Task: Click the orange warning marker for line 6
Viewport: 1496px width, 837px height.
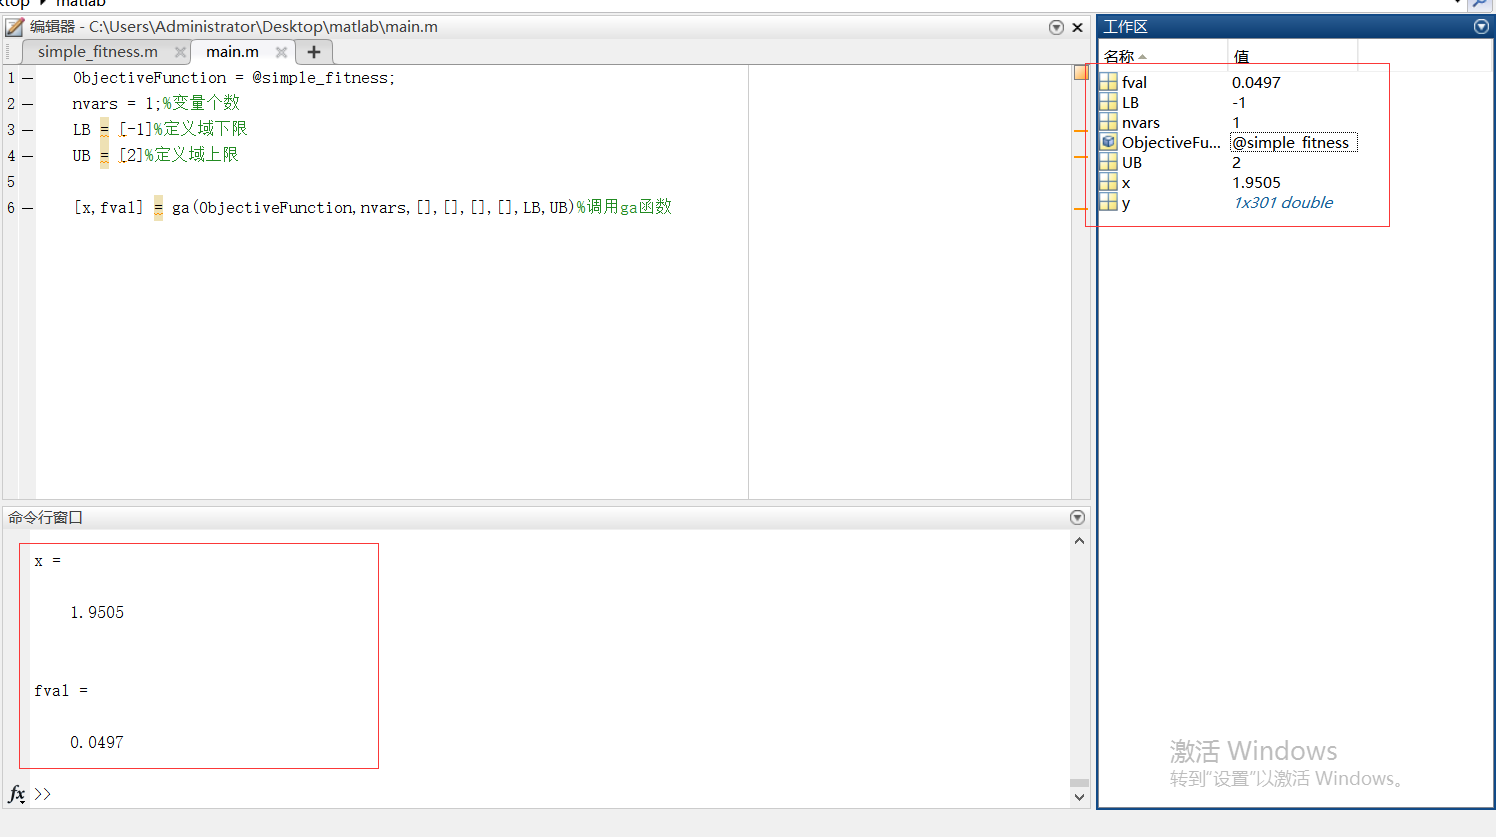Action: coord(1080,209)
